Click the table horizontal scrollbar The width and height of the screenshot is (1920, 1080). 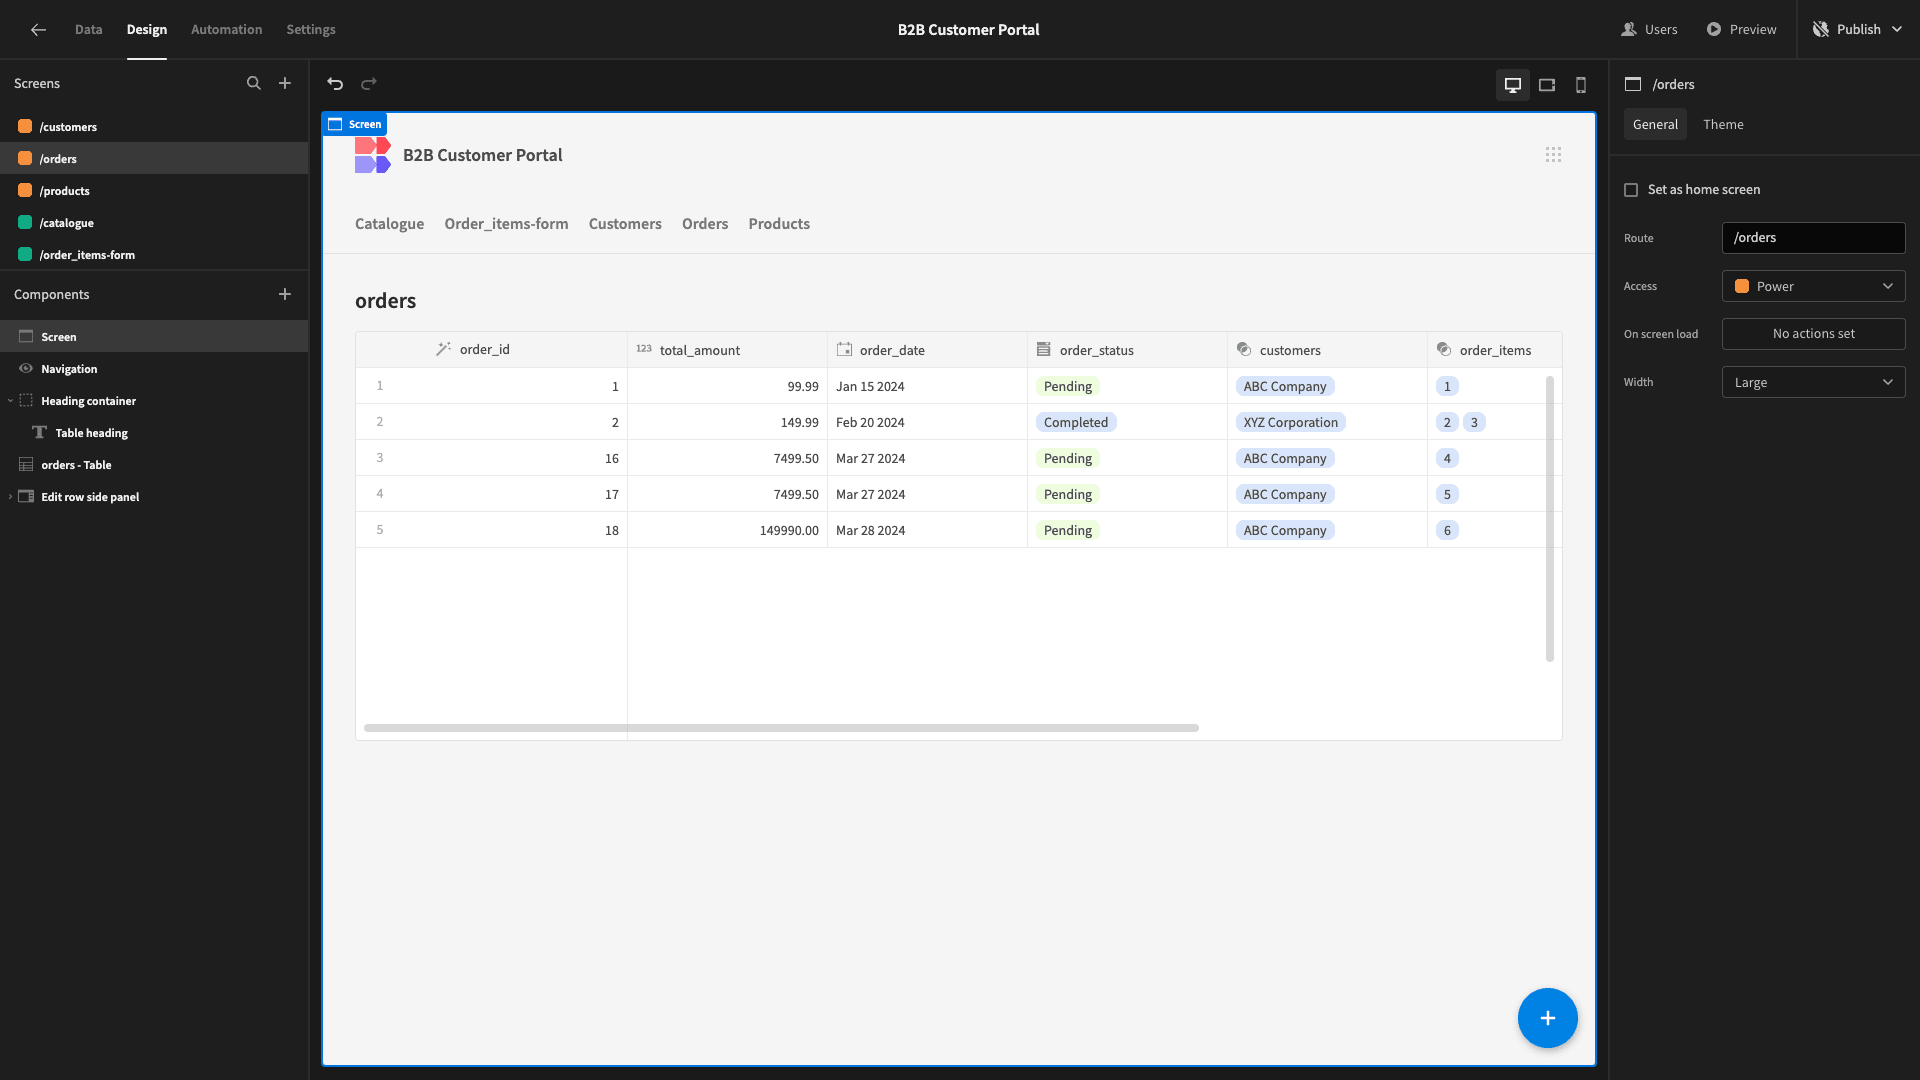coord(781,728)
